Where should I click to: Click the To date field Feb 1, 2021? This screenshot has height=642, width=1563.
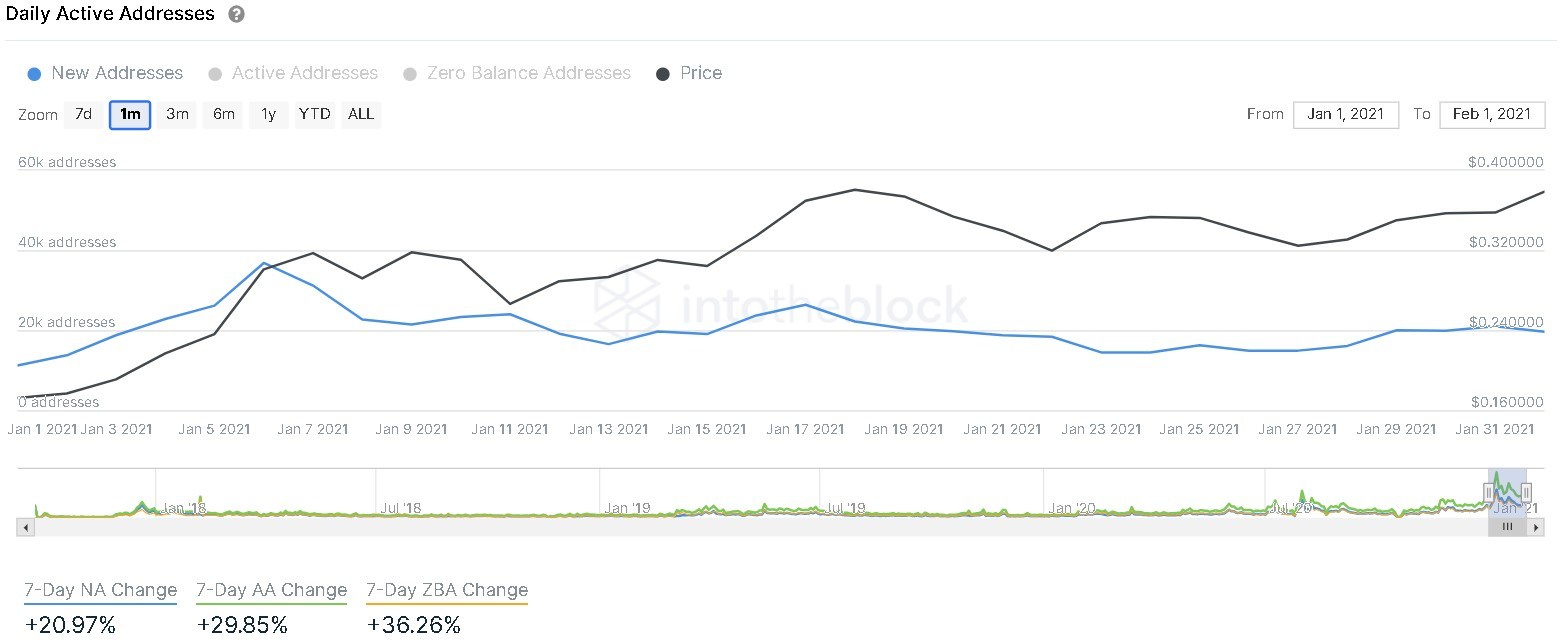pyautogui.click(x=1492, y=114)
